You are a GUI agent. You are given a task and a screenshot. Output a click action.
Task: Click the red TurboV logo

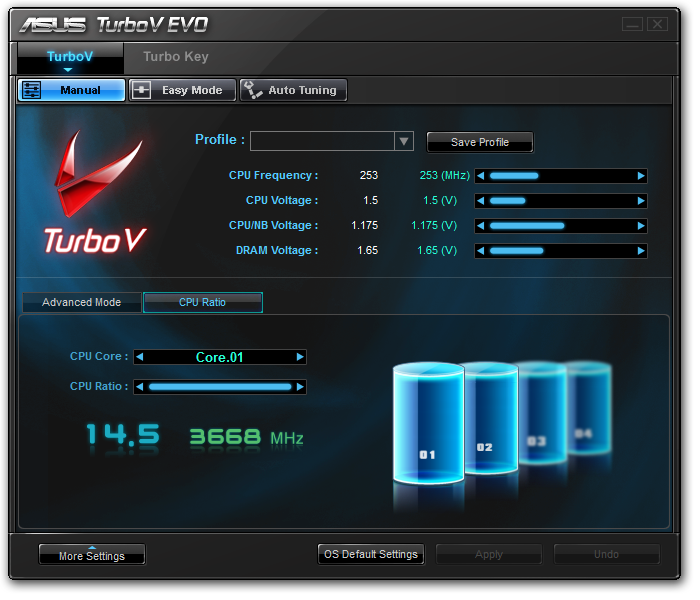(x=97, y=194)
